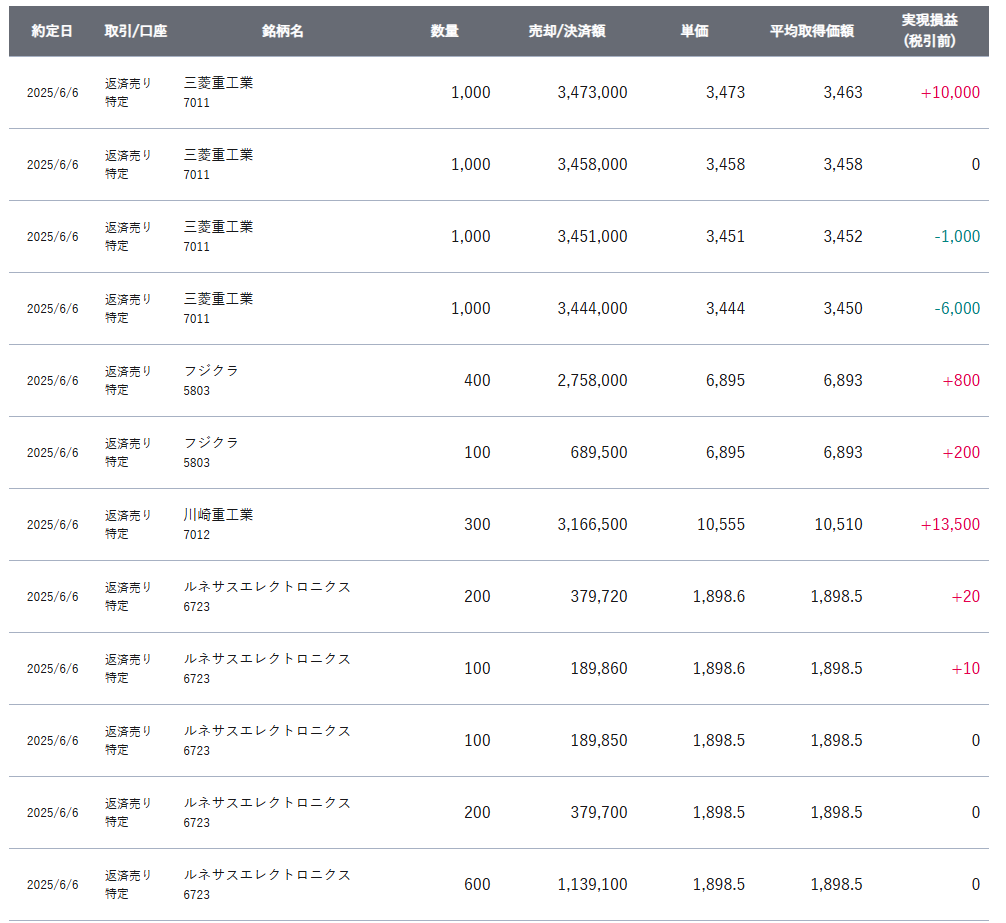Image resolution: width=1006 pixels, height=923 pixels.
Task: Select フジクラ in the 100-share row
Action: (211, 443)
